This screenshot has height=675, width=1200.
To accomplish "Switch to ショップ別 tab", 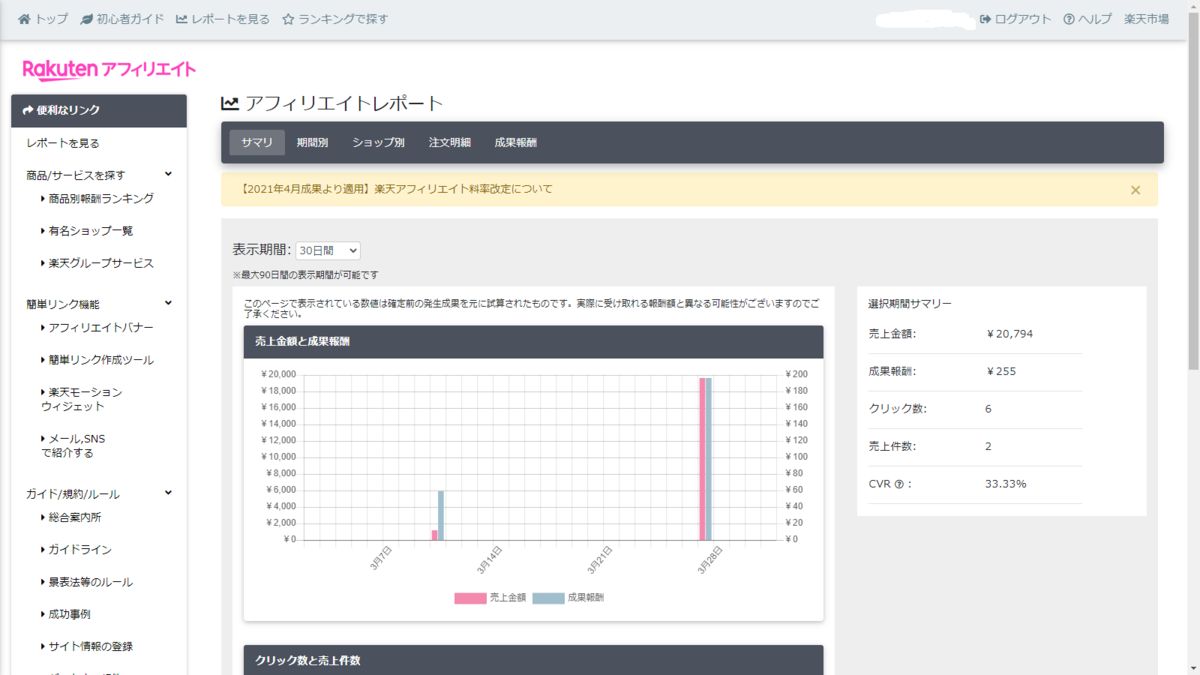I will pos(378,143).
